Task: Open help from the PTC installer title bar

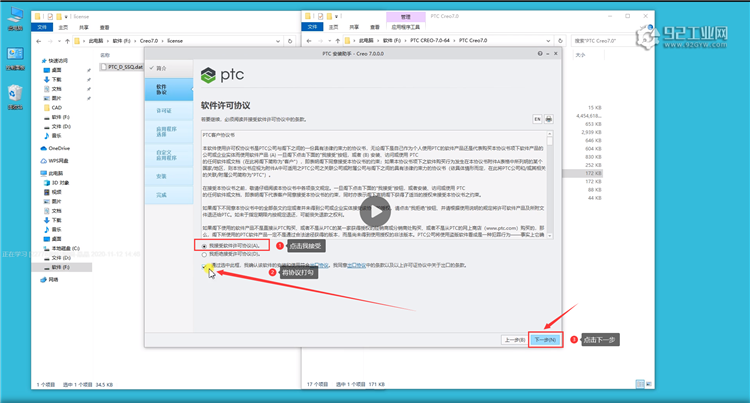Action: [540, 54]
